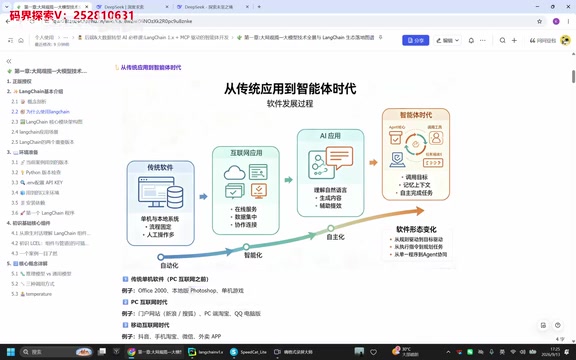Open the LangChain 1.x + MCP parent breadcrumb
The height and width of the screenshot is (360, 576).
[154, 37]
